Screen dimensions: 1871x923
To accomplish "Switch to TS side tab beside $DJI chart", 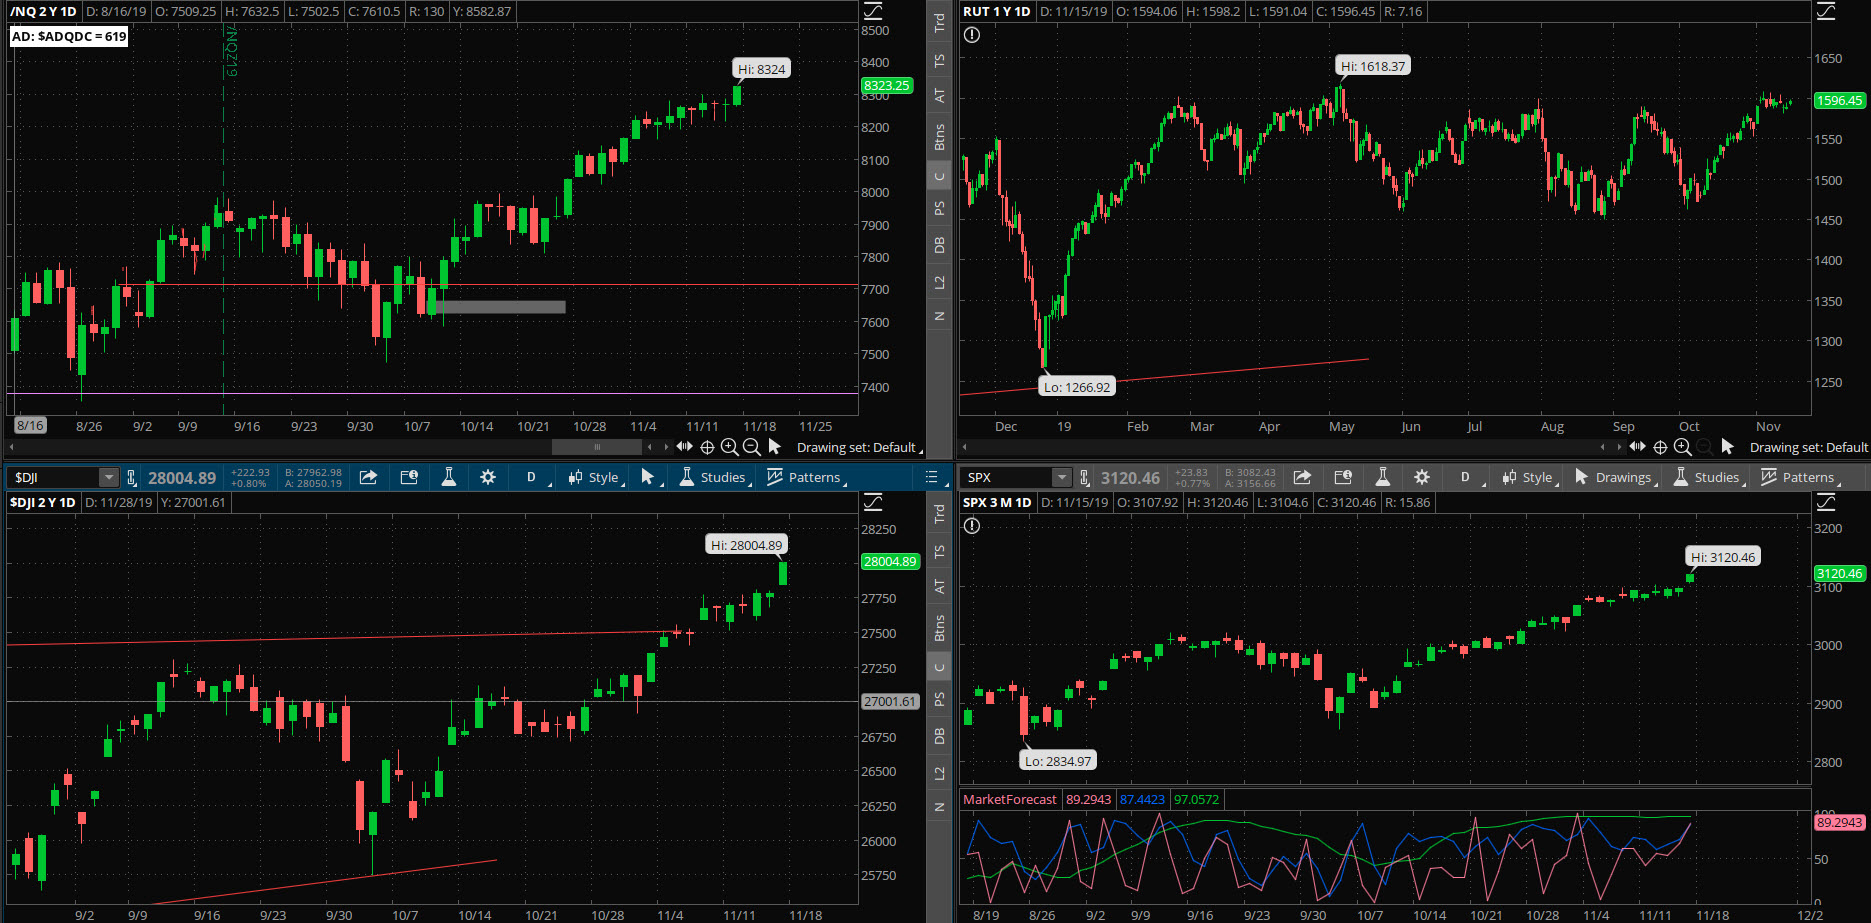I will 939,551.
